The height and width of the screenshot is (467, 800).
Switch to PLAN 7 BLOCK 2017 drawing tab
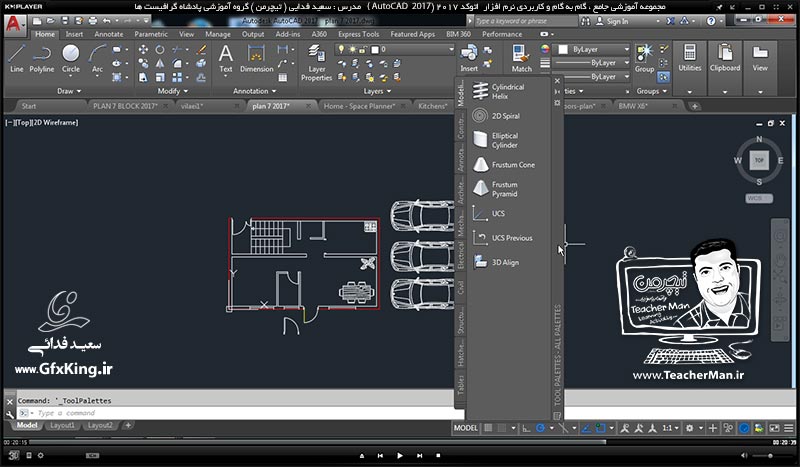pos(125,106)
